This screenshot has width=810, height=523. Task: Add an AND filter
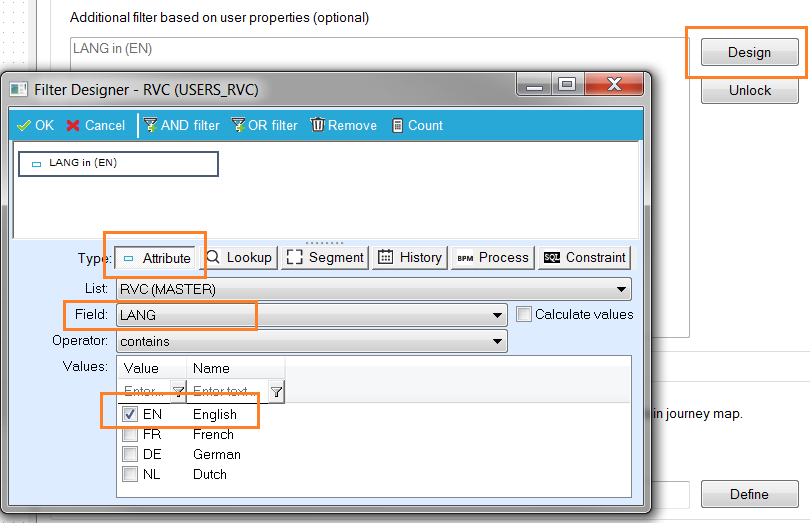pyautogui.click(x=181, y=126)
